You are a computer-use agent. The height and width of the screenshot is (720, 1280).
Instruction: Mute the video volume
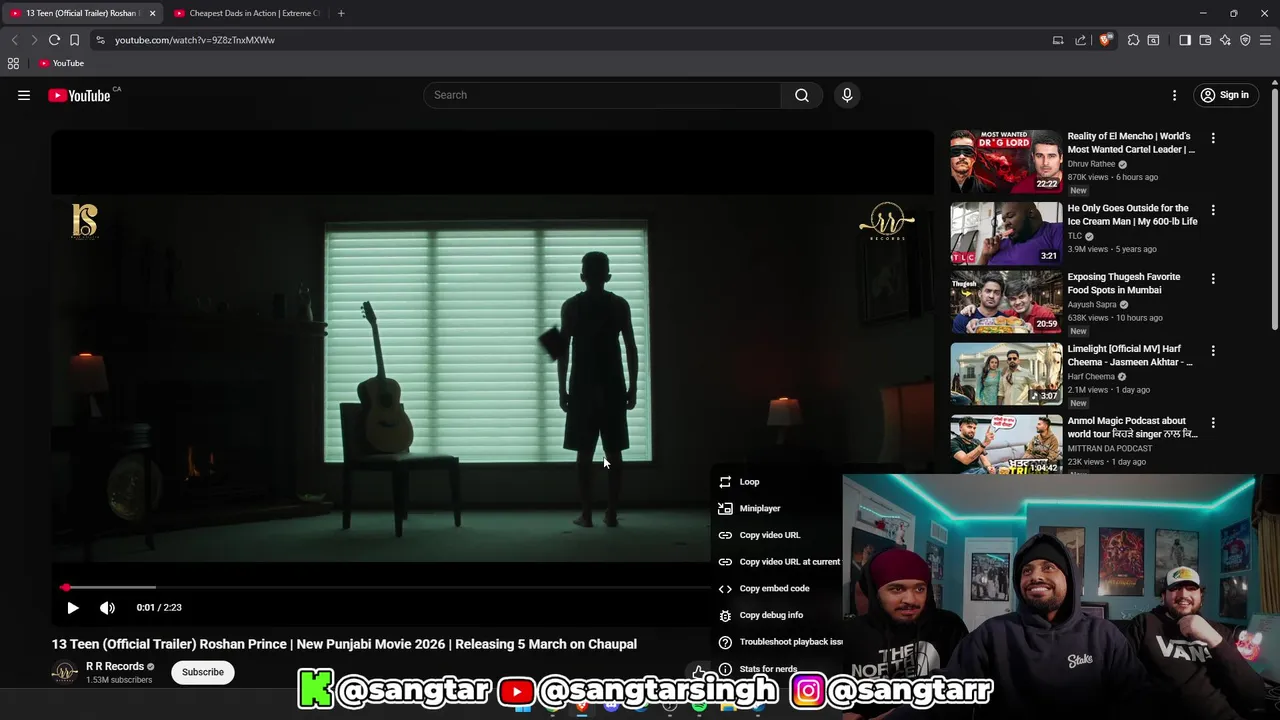pos(107,607)
